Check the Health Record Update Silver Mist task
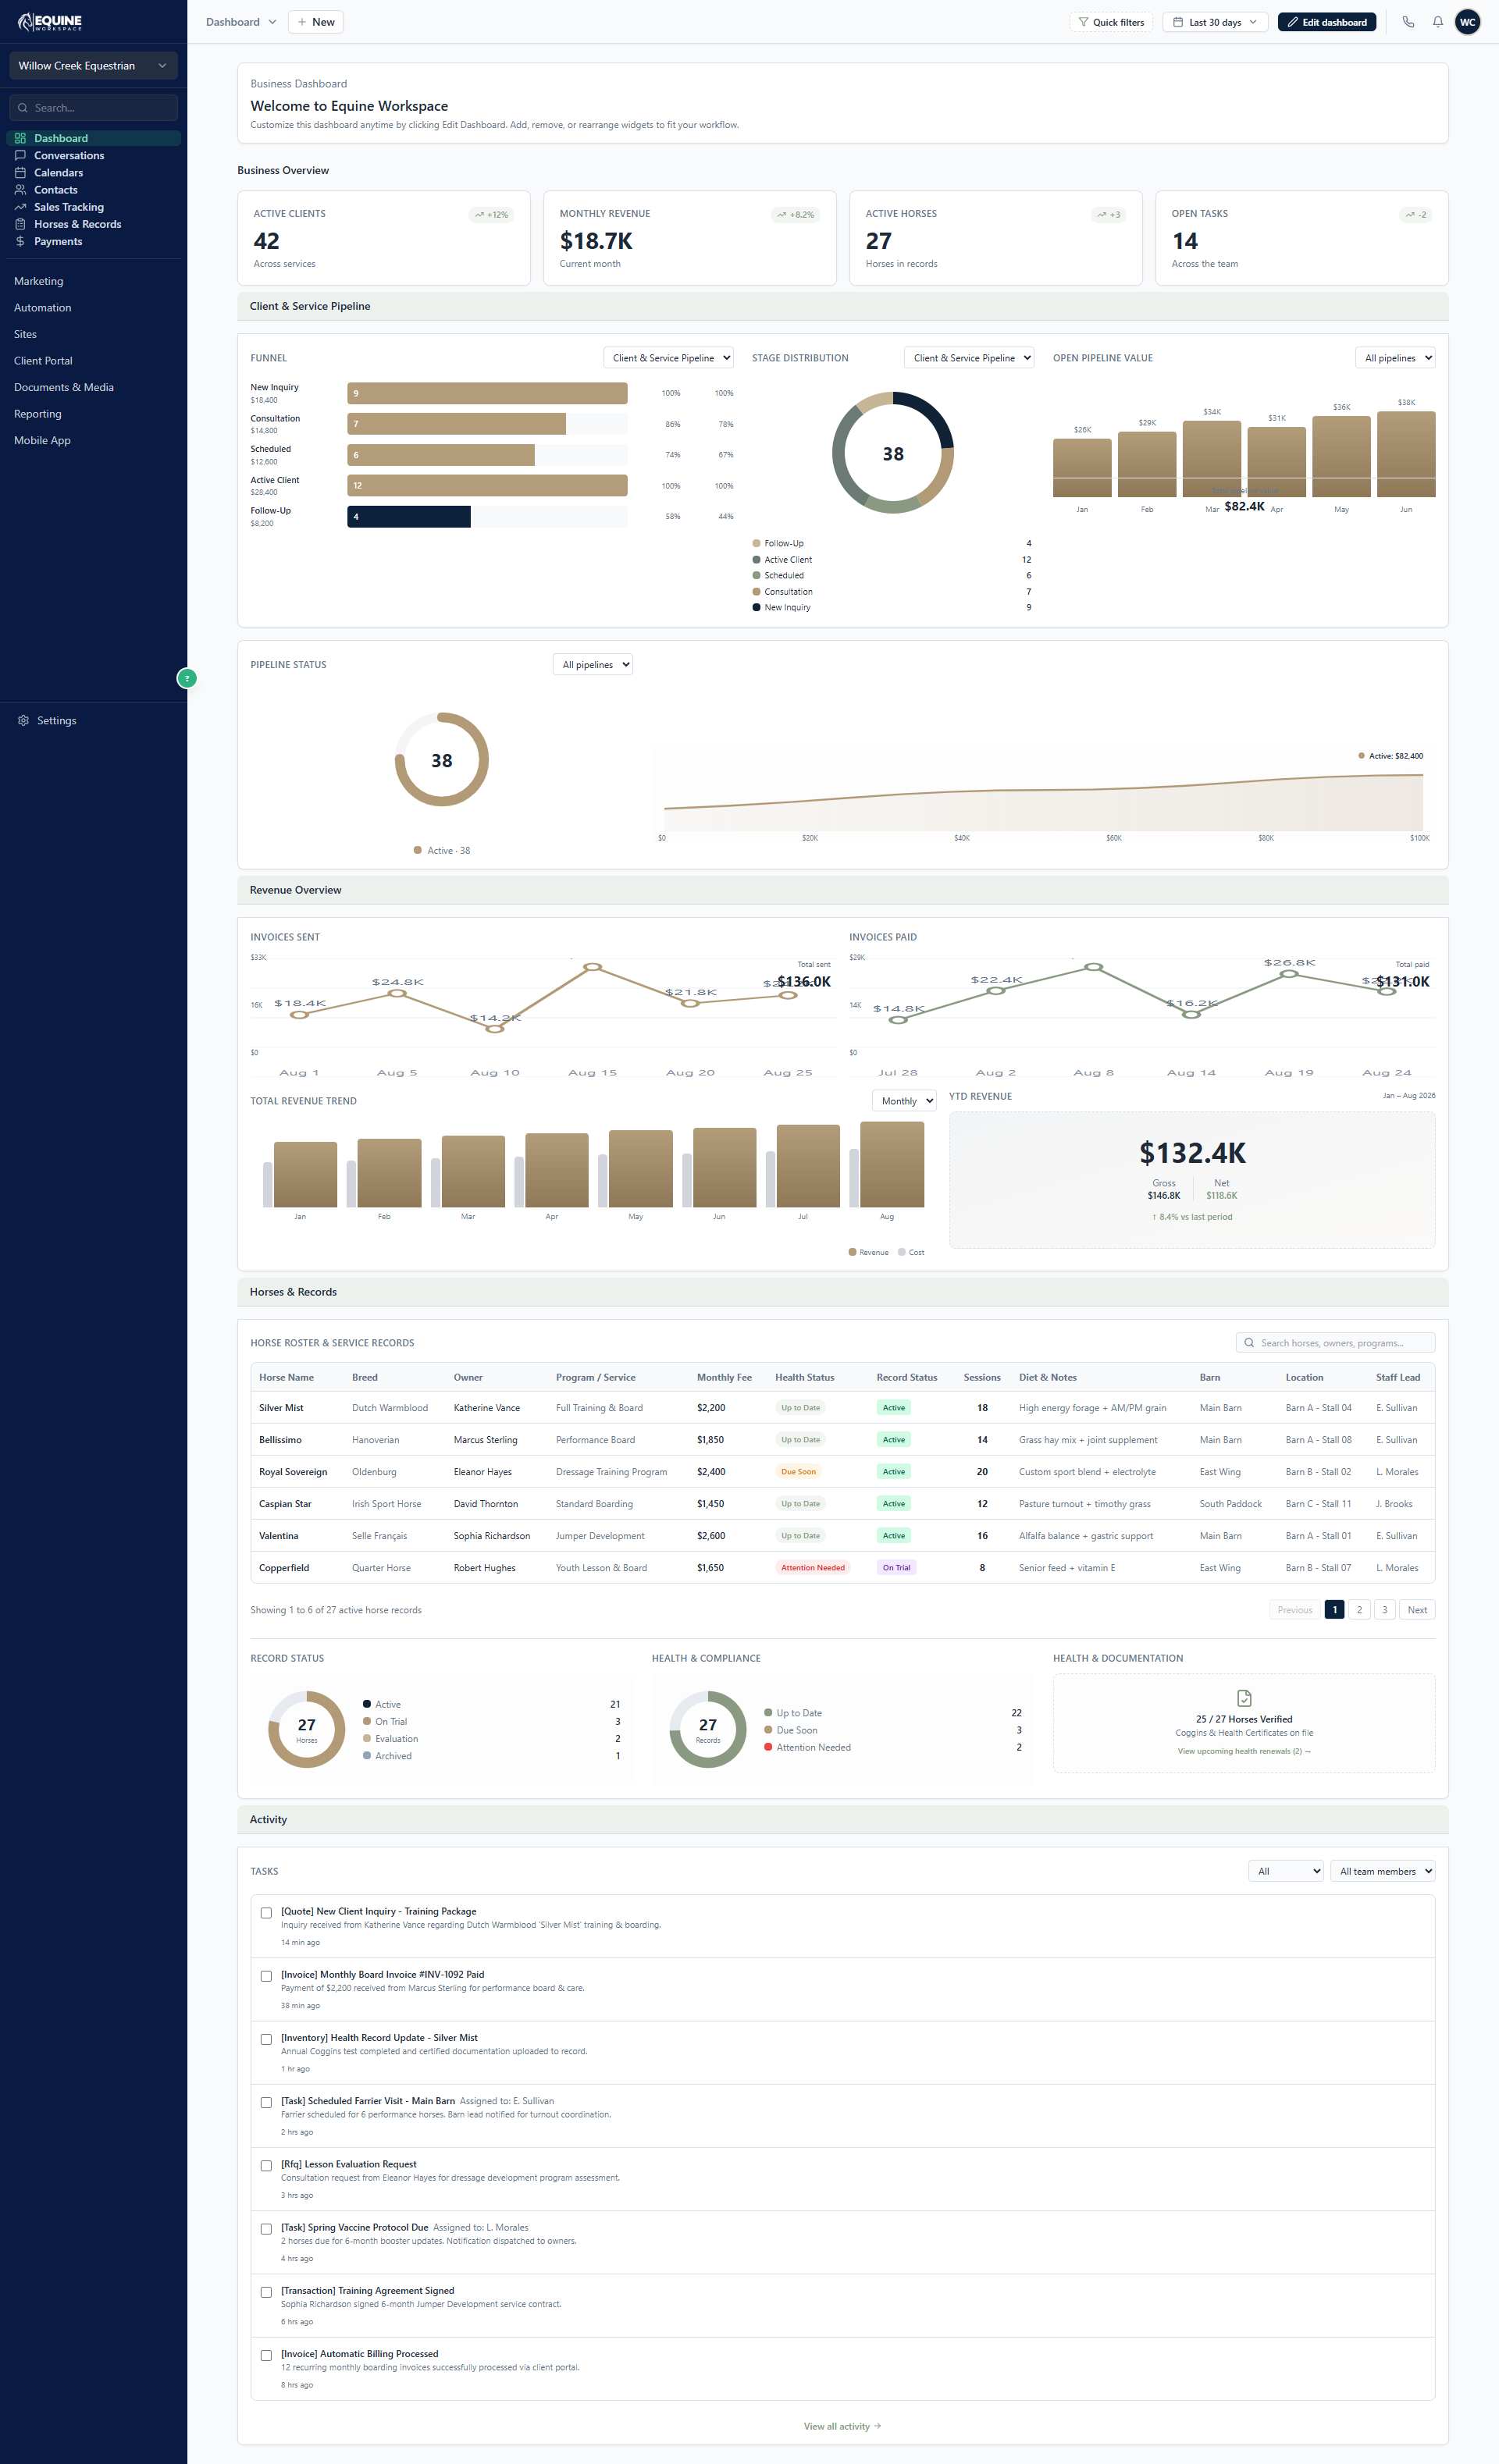1499x2464 pixels. [x=266, y=2039]
